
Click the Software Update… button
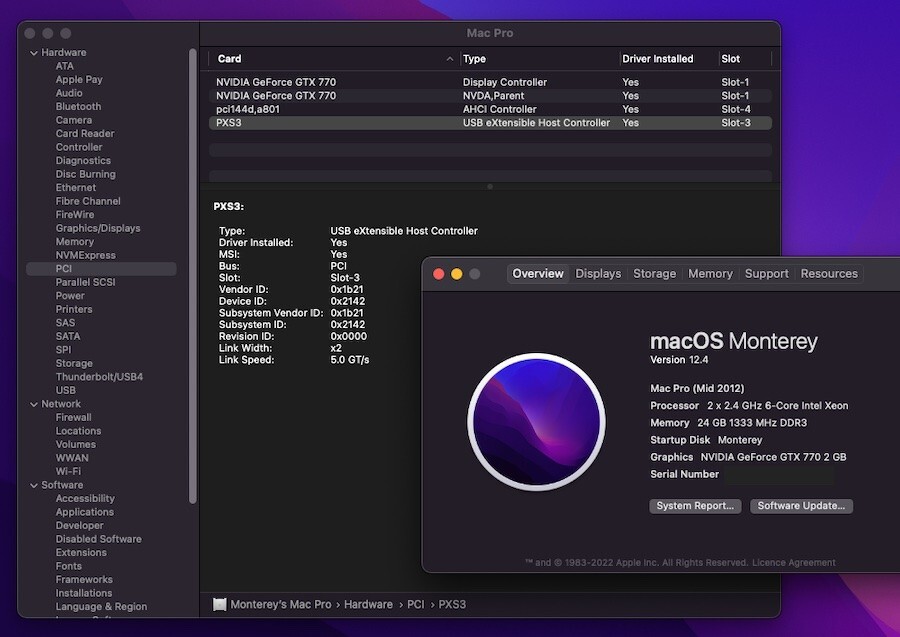point(801,506)
